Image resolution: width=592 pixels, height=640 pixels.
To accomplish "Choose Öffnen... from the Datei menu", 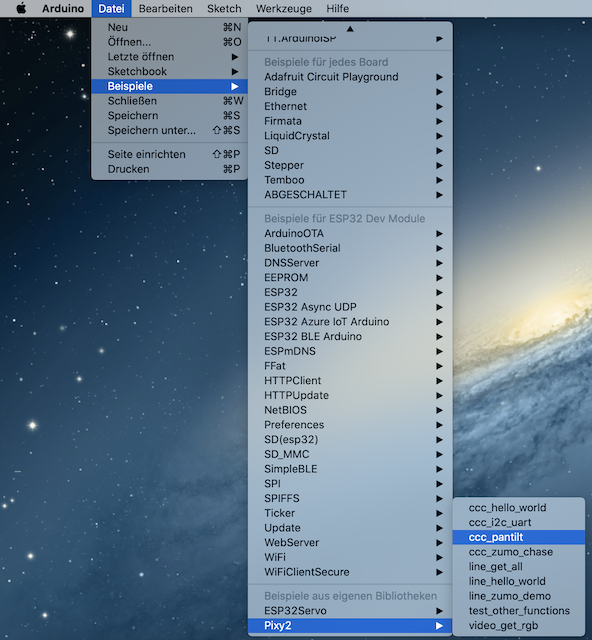I will click(169, 42).
